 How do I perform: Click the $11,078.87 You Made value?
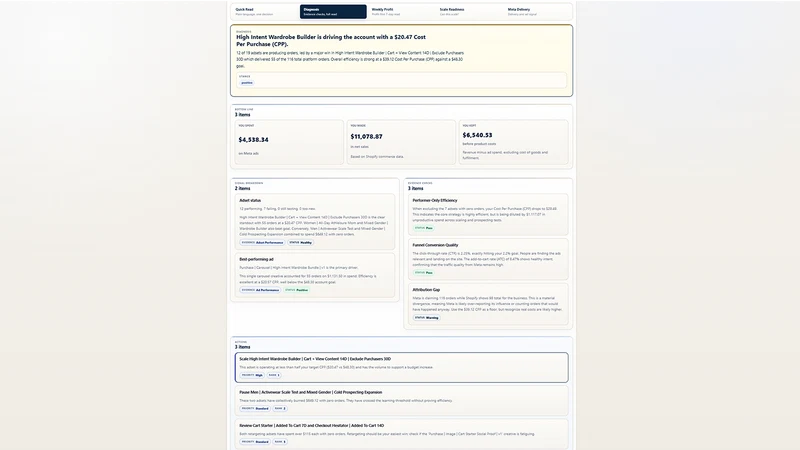[x=366, y=137]
